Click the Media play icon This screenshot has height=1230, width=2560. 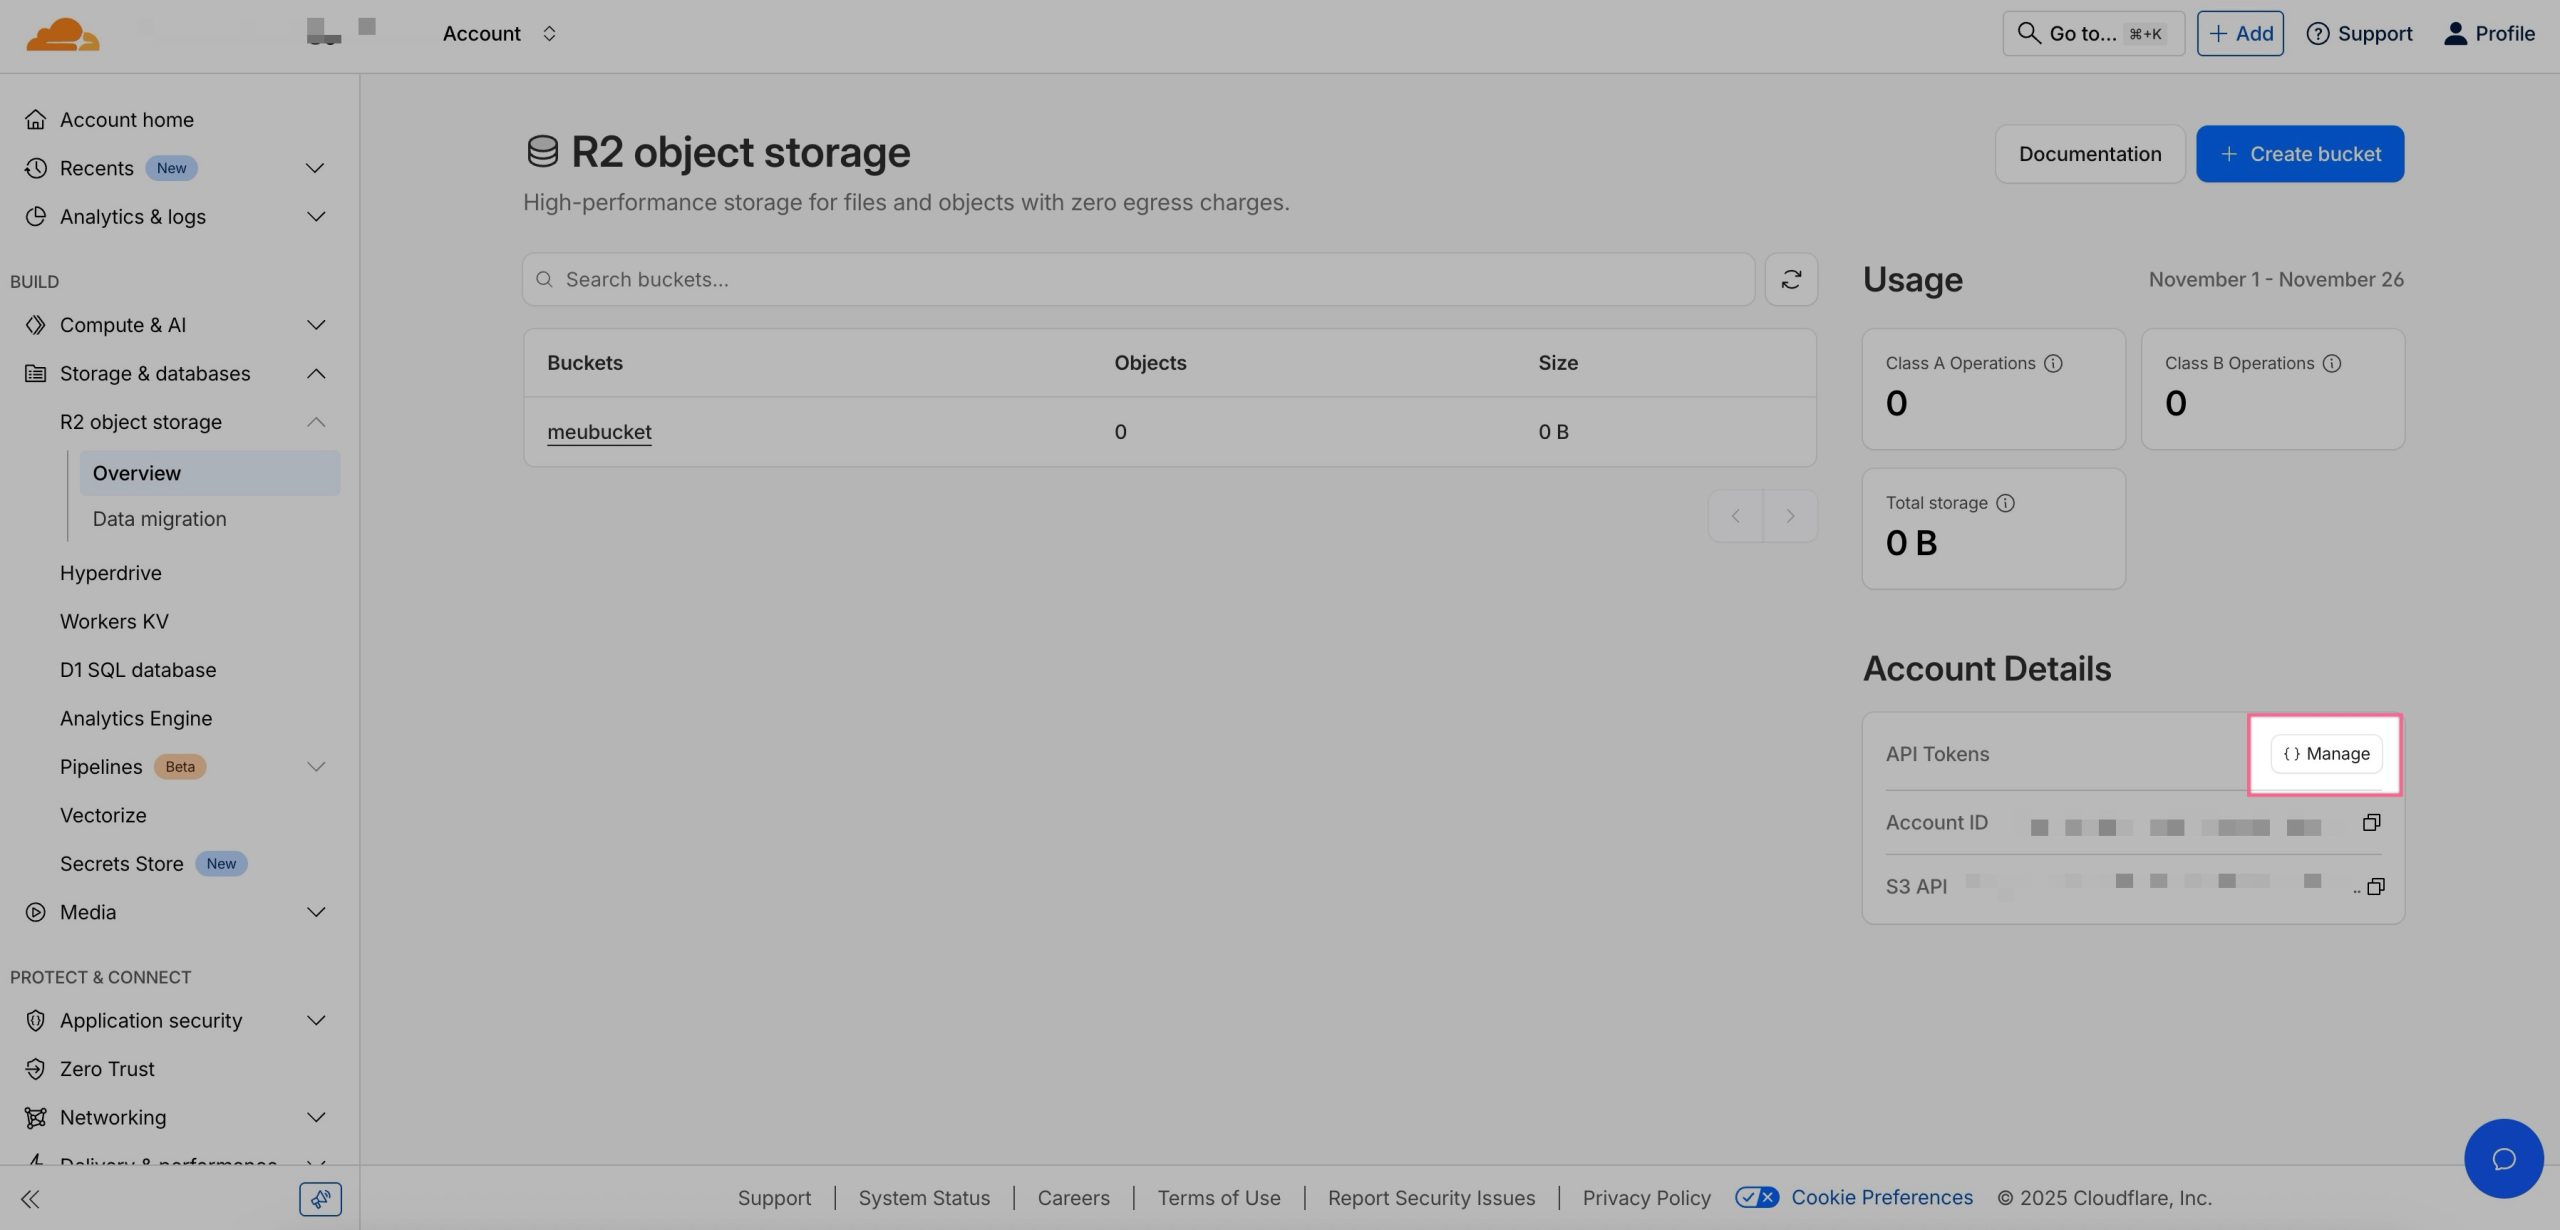36,912
